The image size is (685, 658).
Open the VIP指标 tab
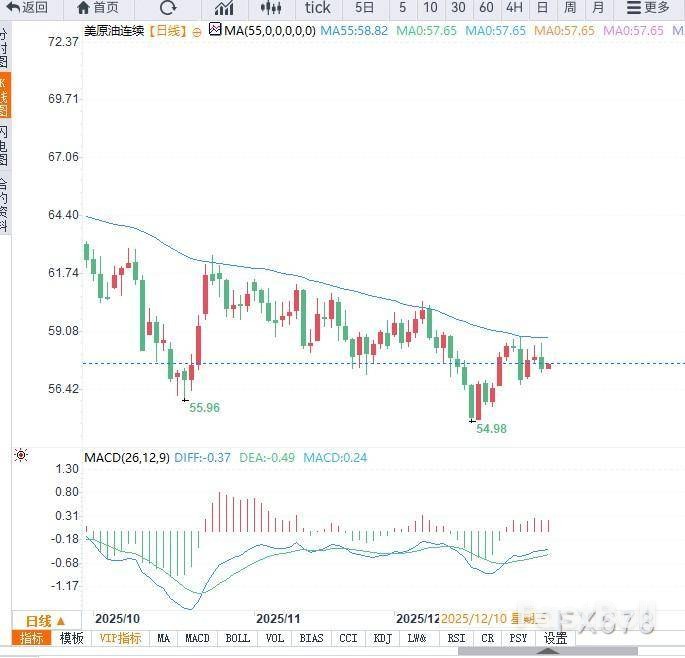click(x=120, y=638)
